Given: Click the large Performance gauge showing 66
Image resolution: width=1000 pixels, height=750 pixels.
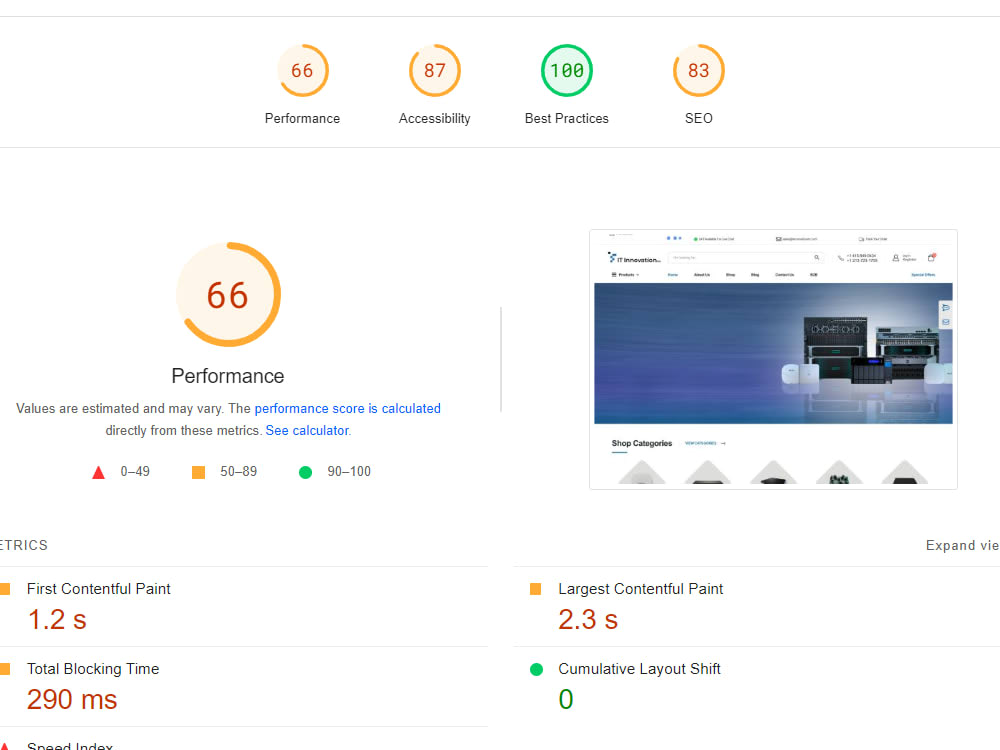Looking at the screenshot, I should pyautogui.click(x=228, y=295).
